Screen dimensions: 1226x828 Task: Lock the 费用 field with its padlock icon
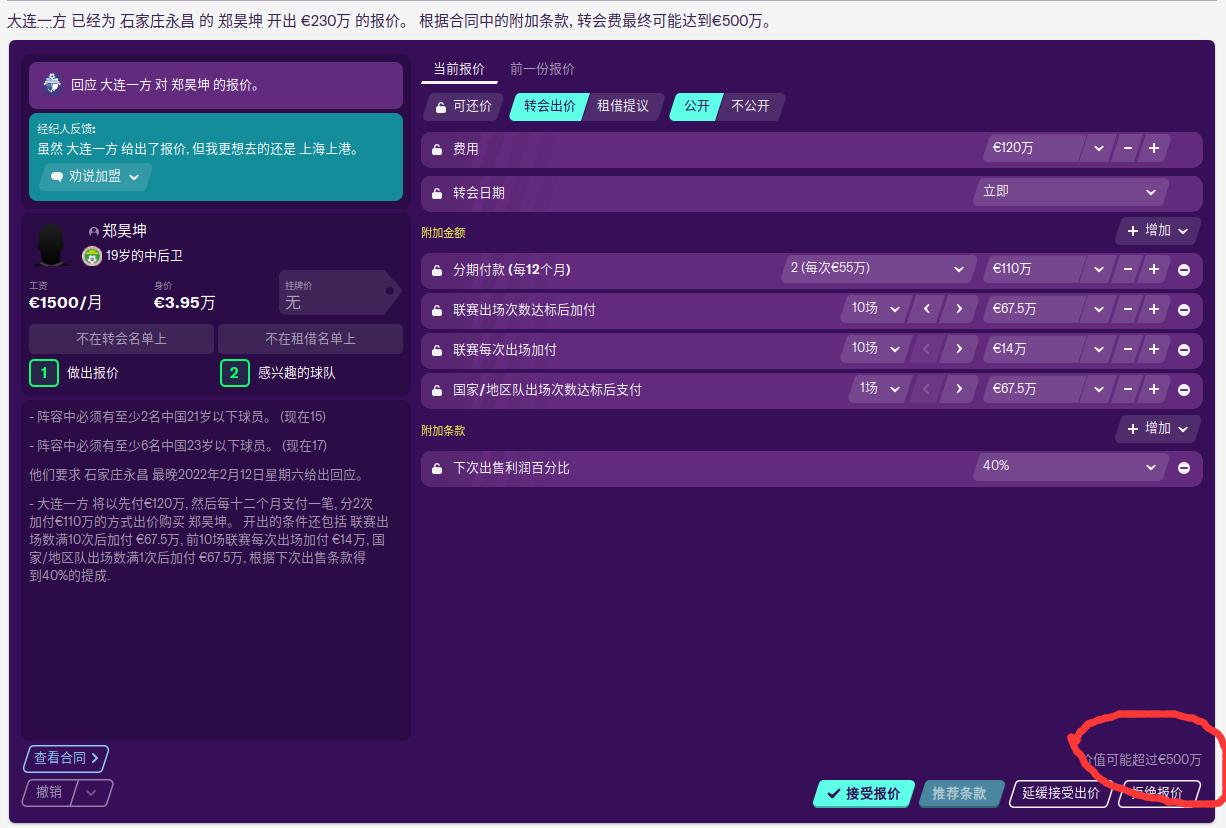436,148
